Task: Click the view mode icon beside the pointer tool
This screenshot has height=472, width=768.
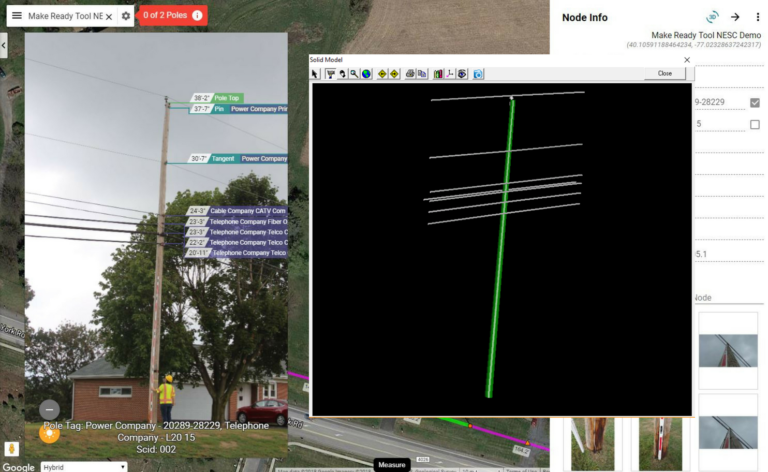Action: pyautogui.click(x=331, y=74)
